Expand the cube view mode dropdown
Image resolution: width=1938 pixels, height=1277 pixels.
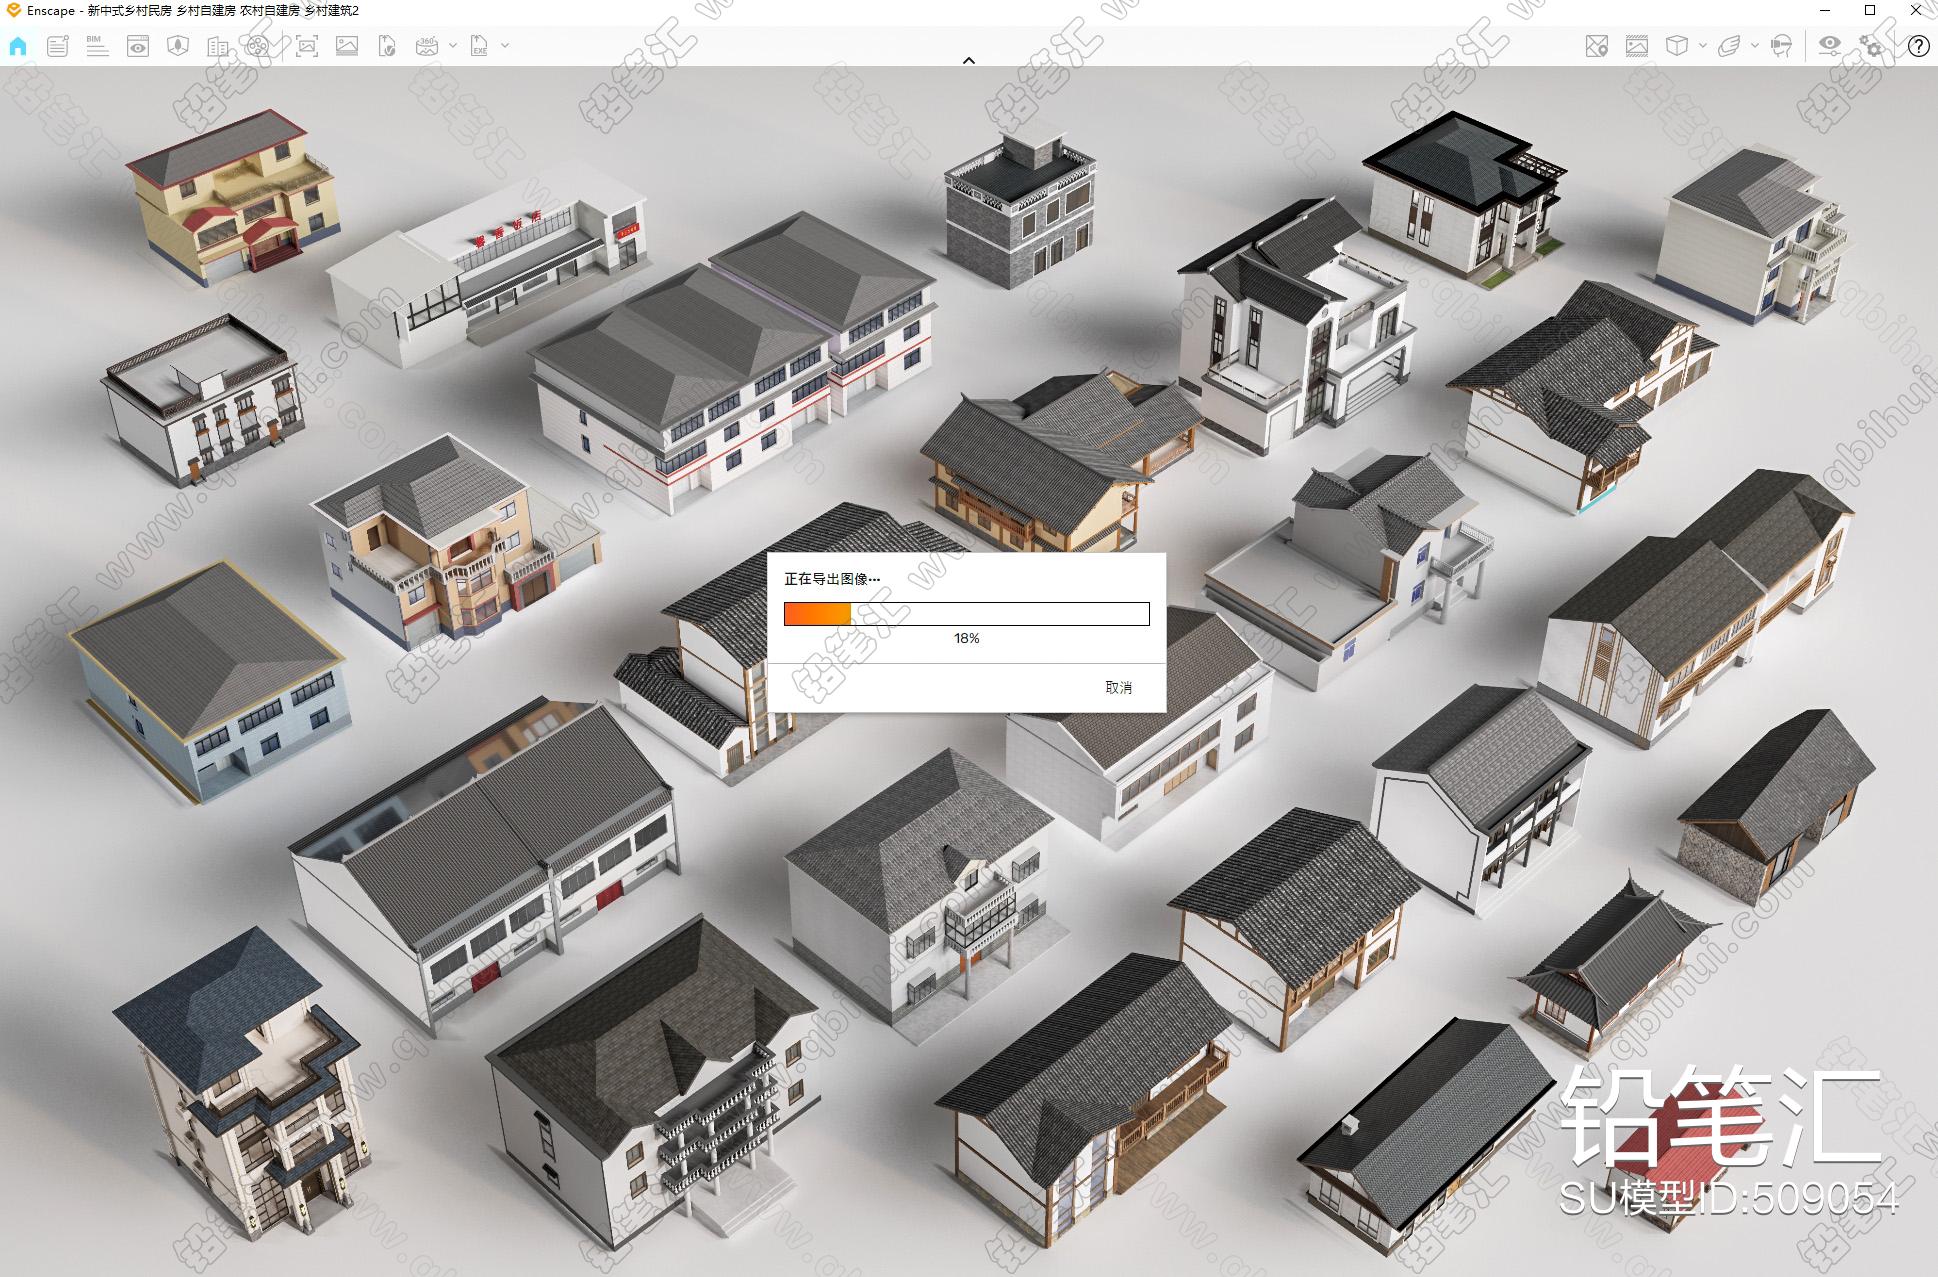tap(1702, 46)
